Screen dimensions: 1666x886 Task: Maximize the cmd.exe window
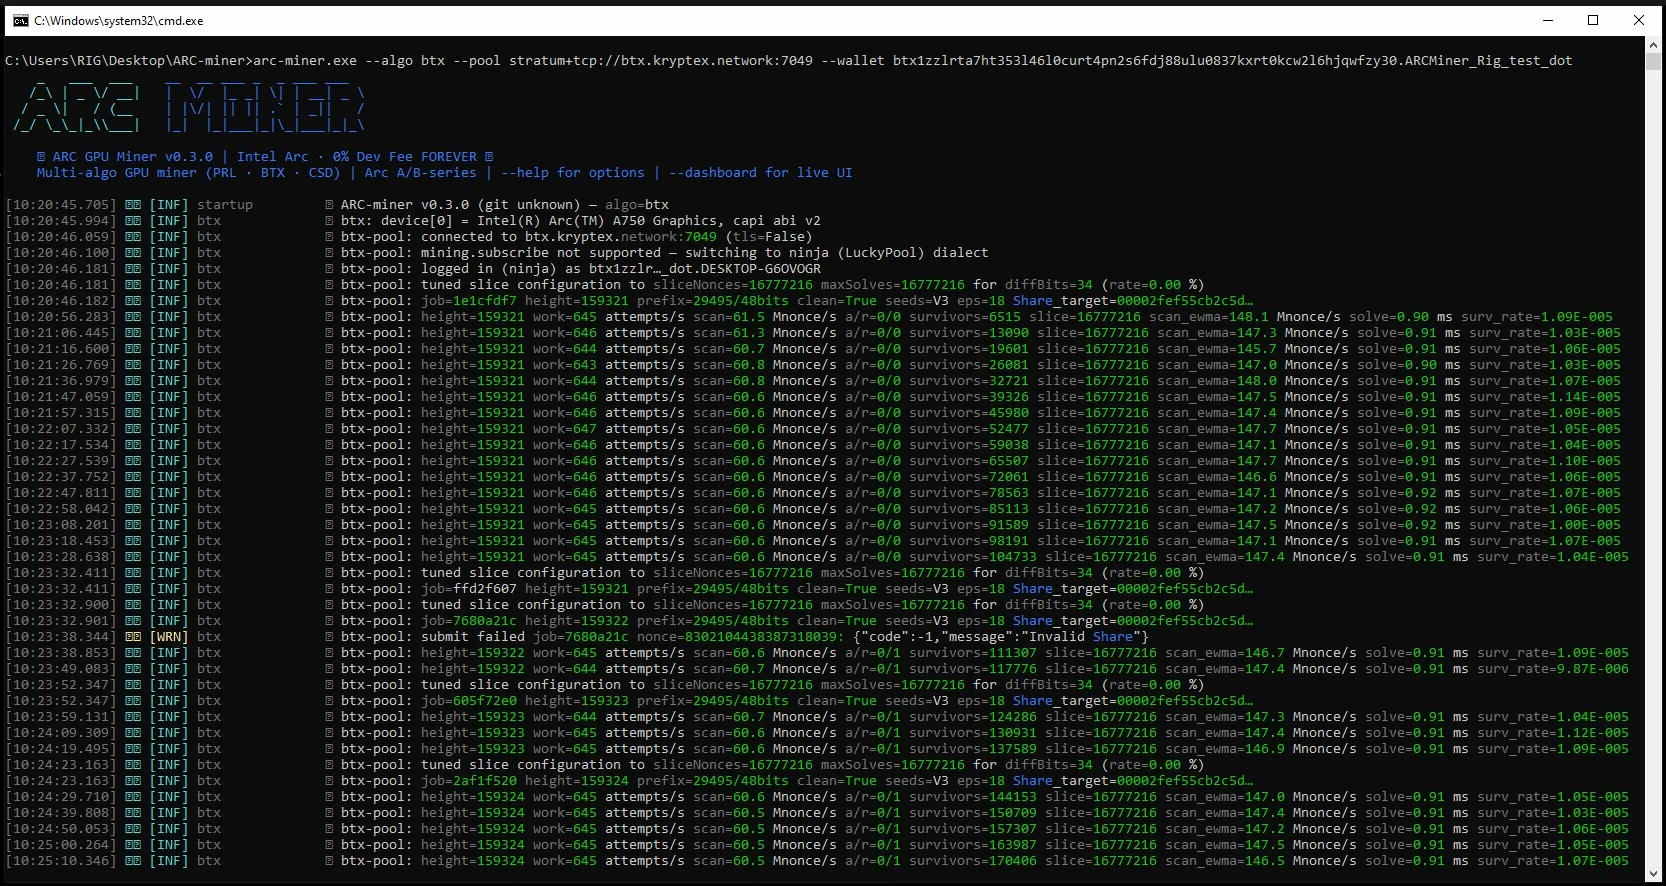[1593, 20]
